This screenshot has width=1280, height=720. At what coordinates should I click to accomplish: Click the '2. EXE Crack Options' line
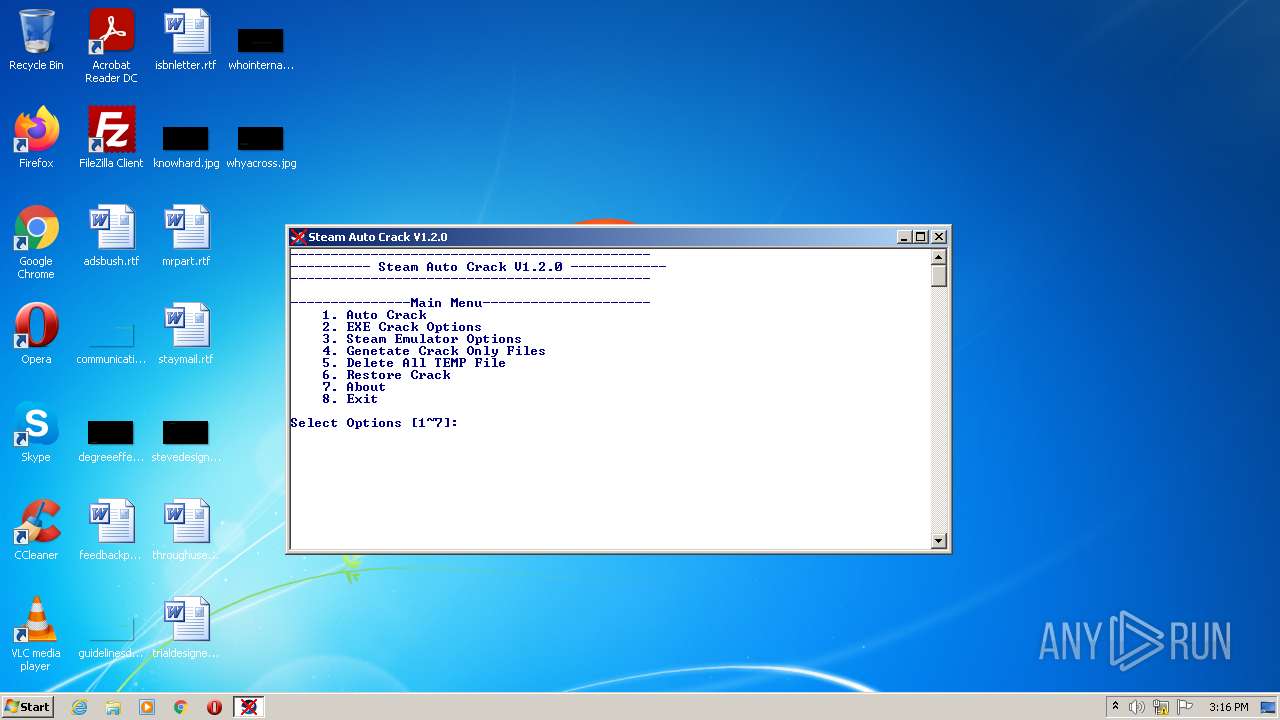pos(402,327)
